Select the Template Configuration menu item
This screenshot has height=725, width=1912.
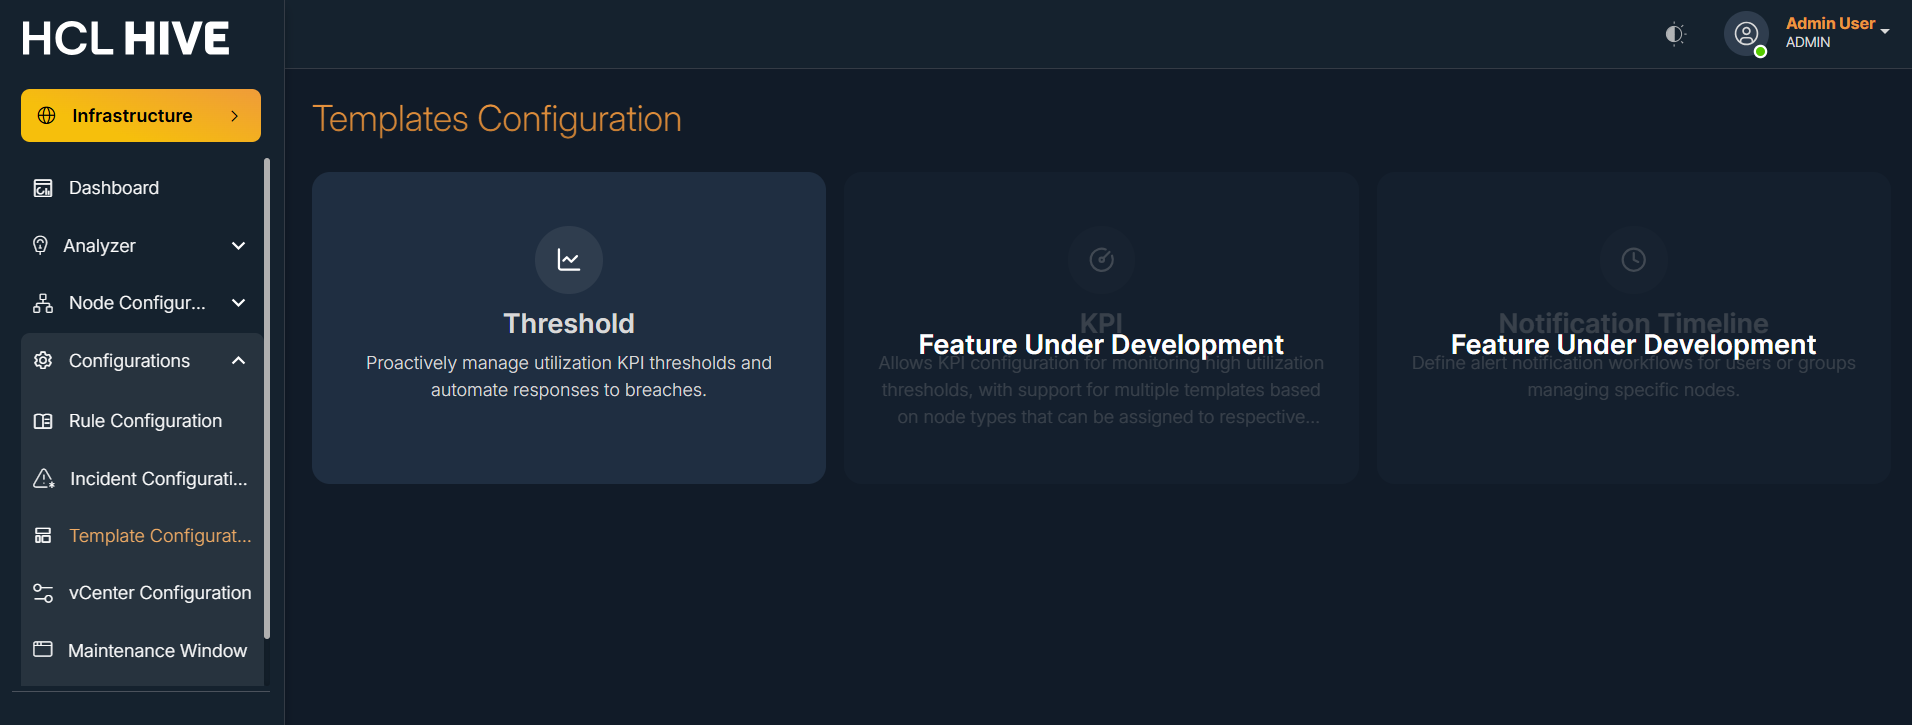point(159,536)
